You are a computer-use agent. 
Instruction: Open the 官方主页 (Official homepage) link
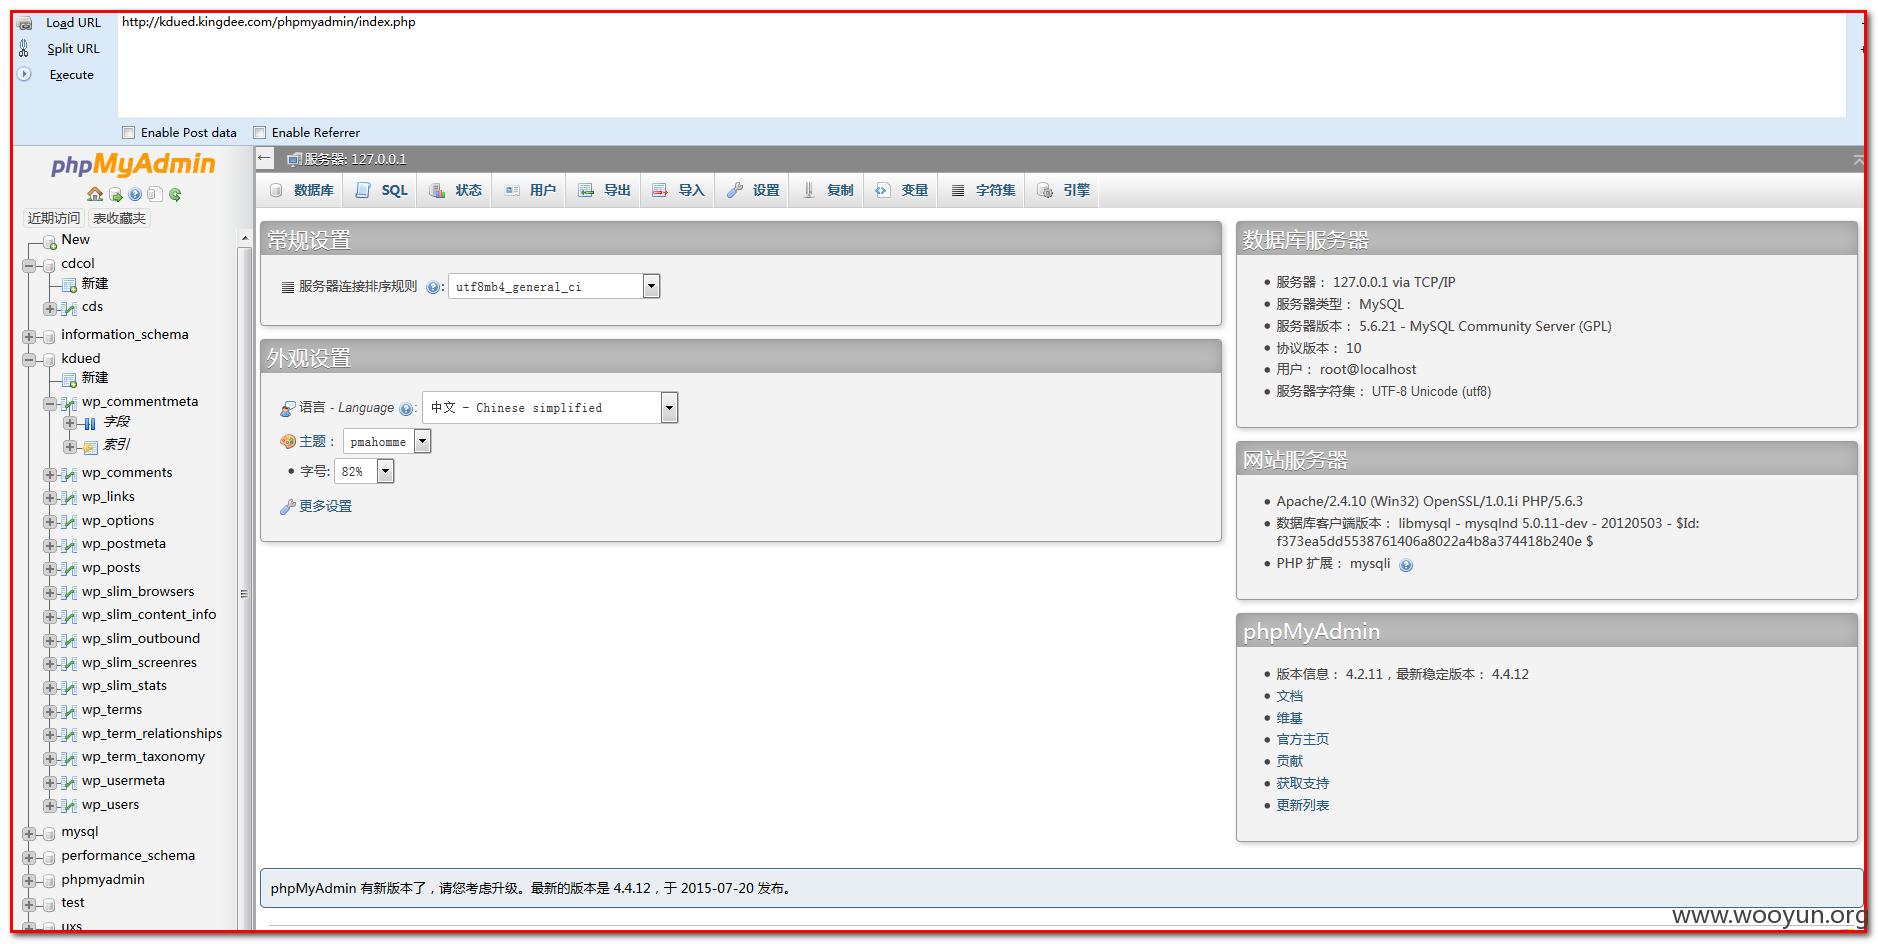tap(1302, 739)
